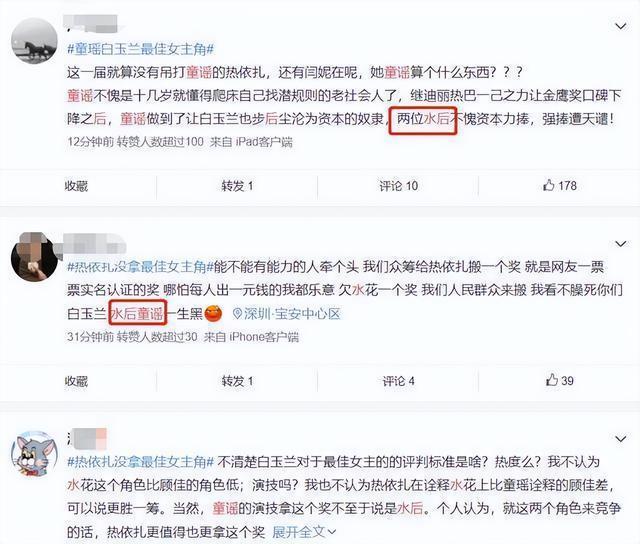The height and width of the screenshot is (544, 640).
Task: Open 评论 10 comments on first post
Action: 398,186
